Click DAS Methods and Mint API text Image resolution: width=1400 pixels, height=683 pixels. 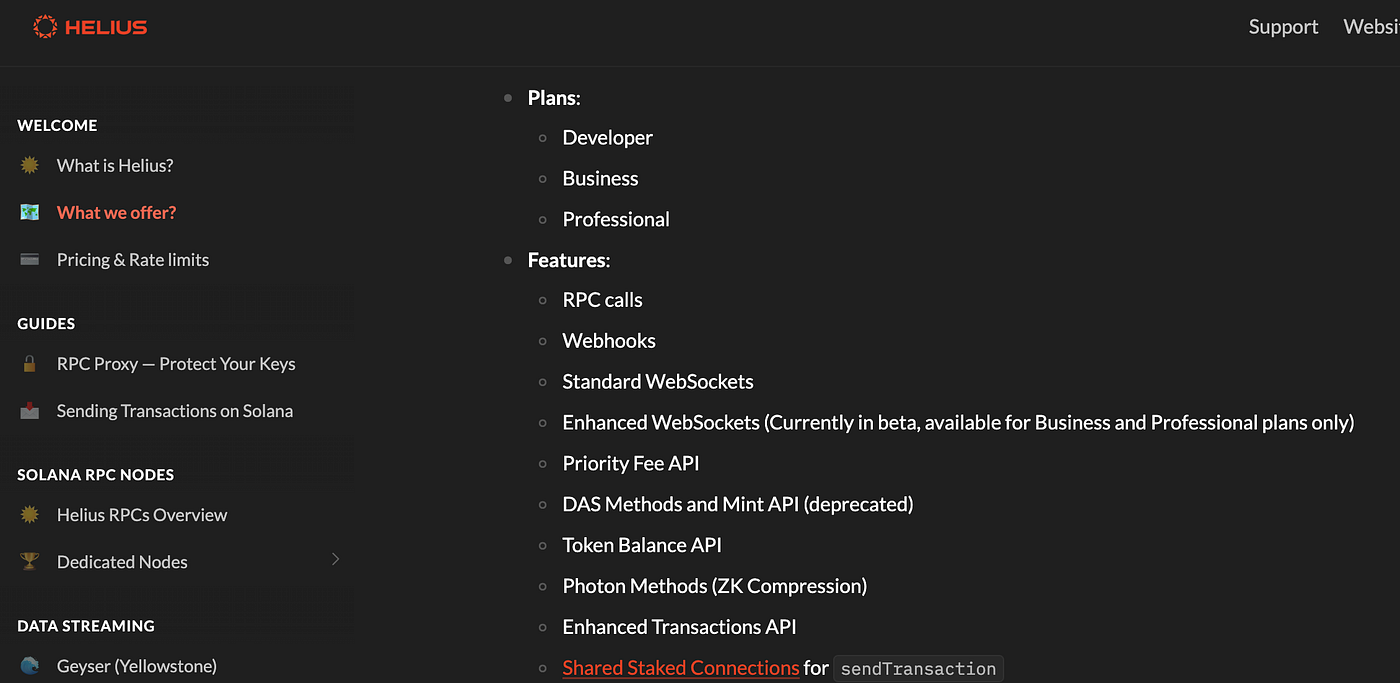tap(738, 505)
